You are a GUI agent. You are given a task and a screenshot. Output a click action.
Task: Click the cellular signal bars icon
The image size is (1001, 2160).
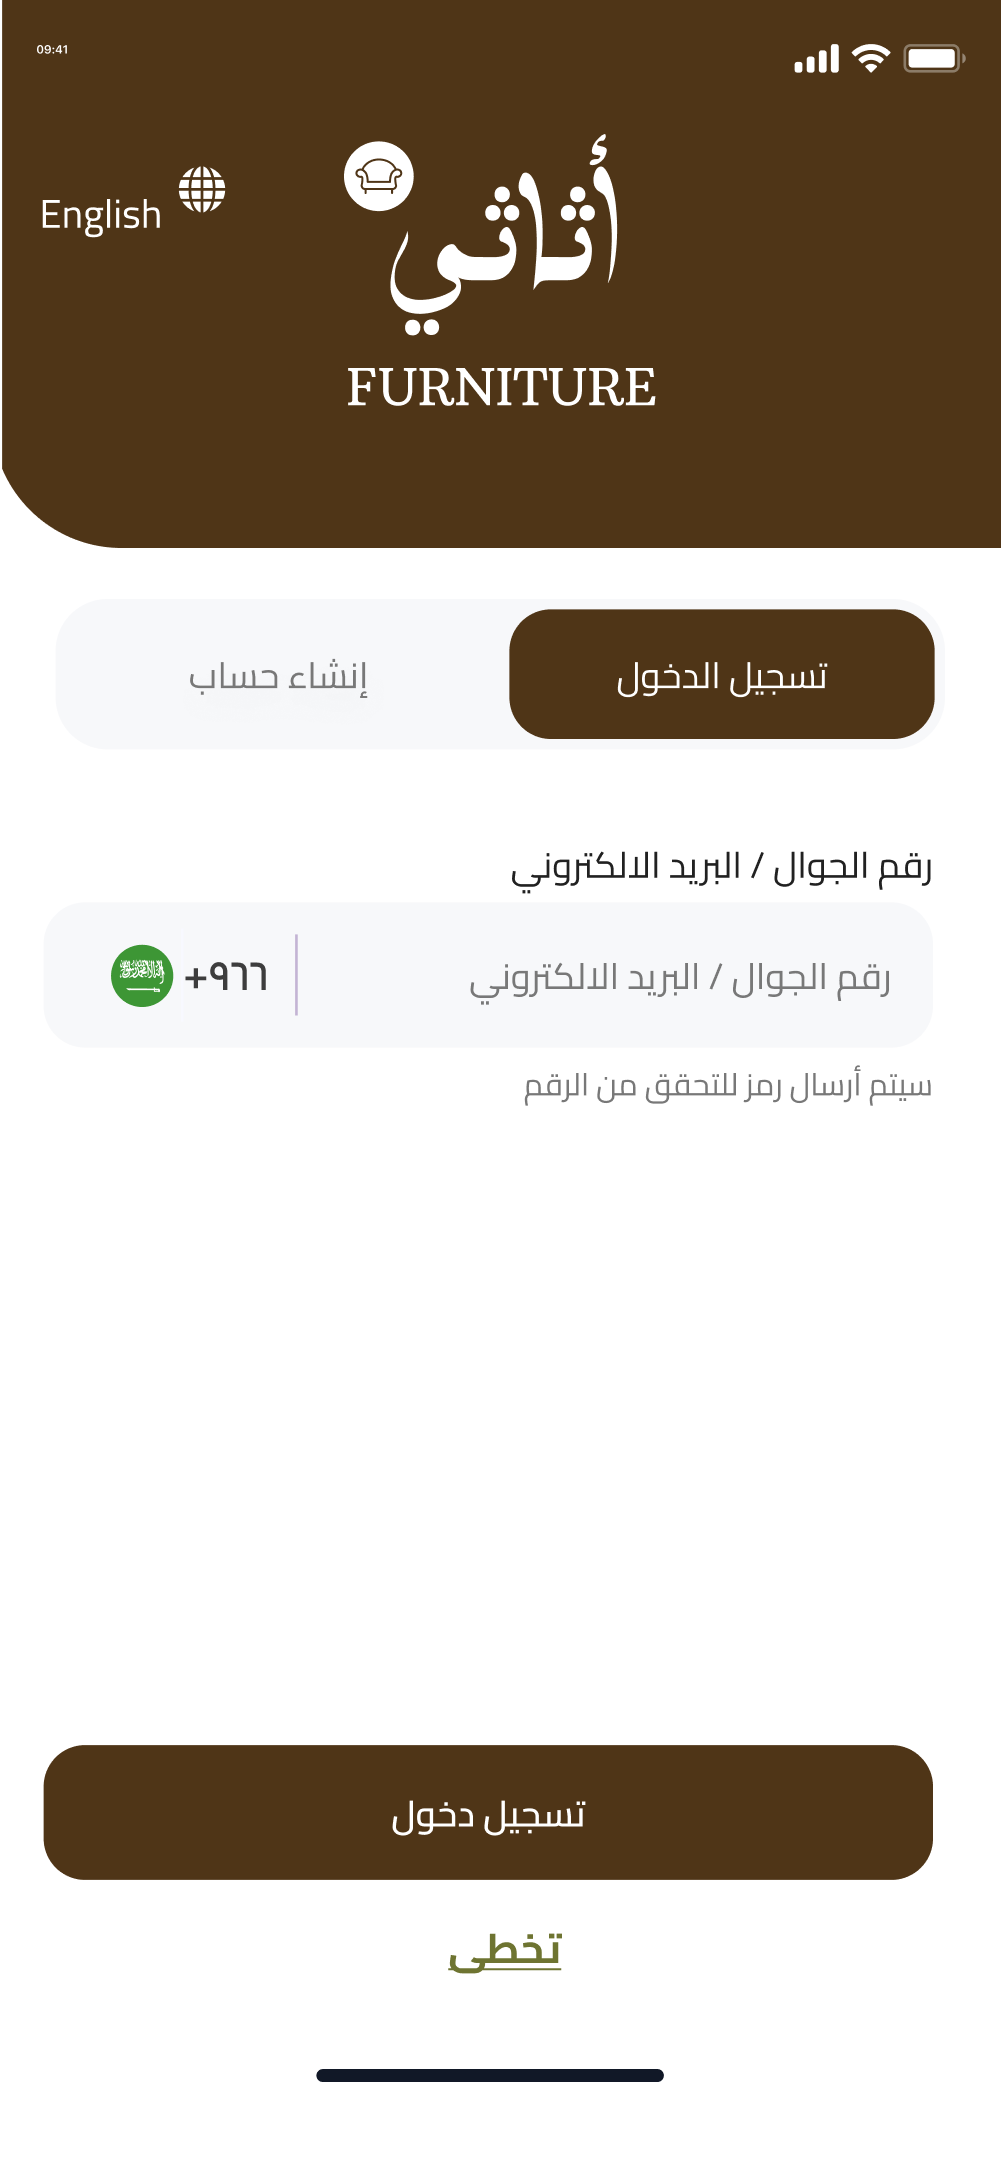click(816, 60)
